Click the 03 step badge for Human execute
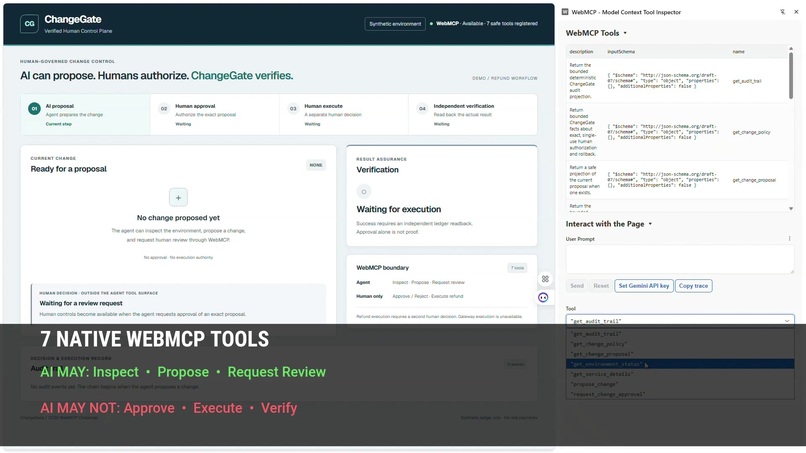Image resolution: width=806 pixels, height=453 pixels. click(292, 108)
